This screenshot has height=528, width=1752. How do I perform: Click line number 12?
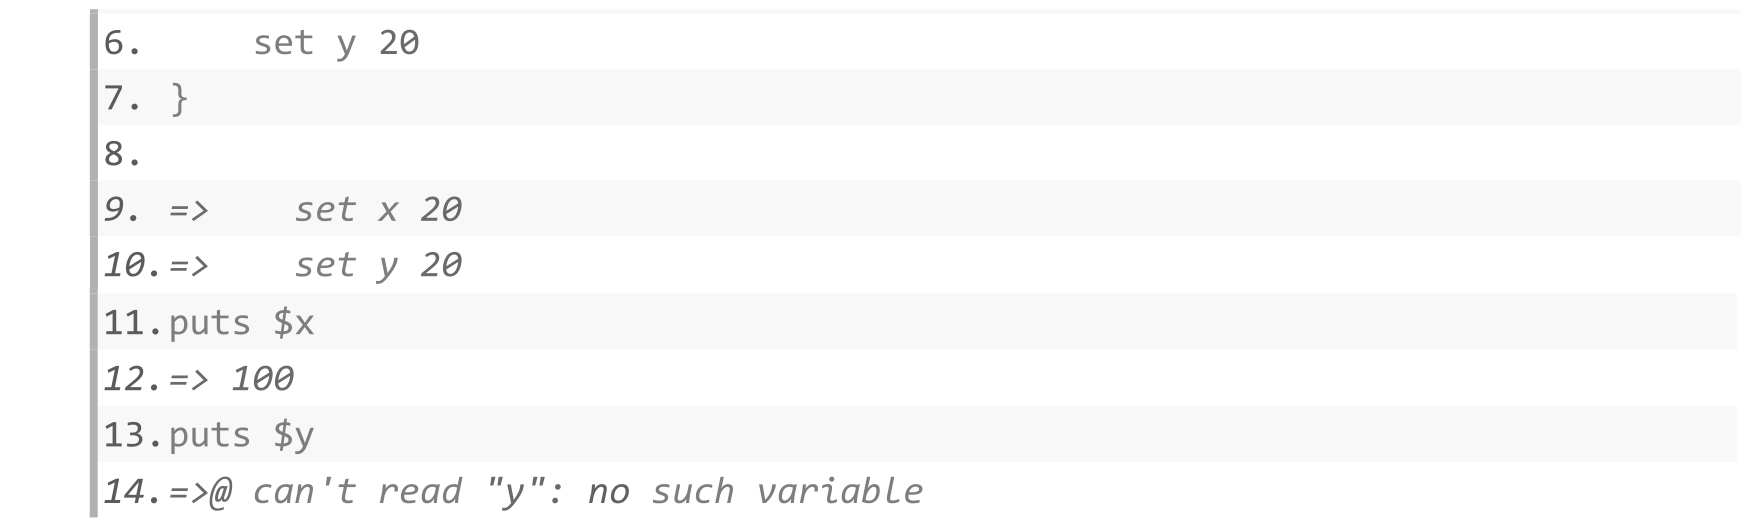pos(134,378)
